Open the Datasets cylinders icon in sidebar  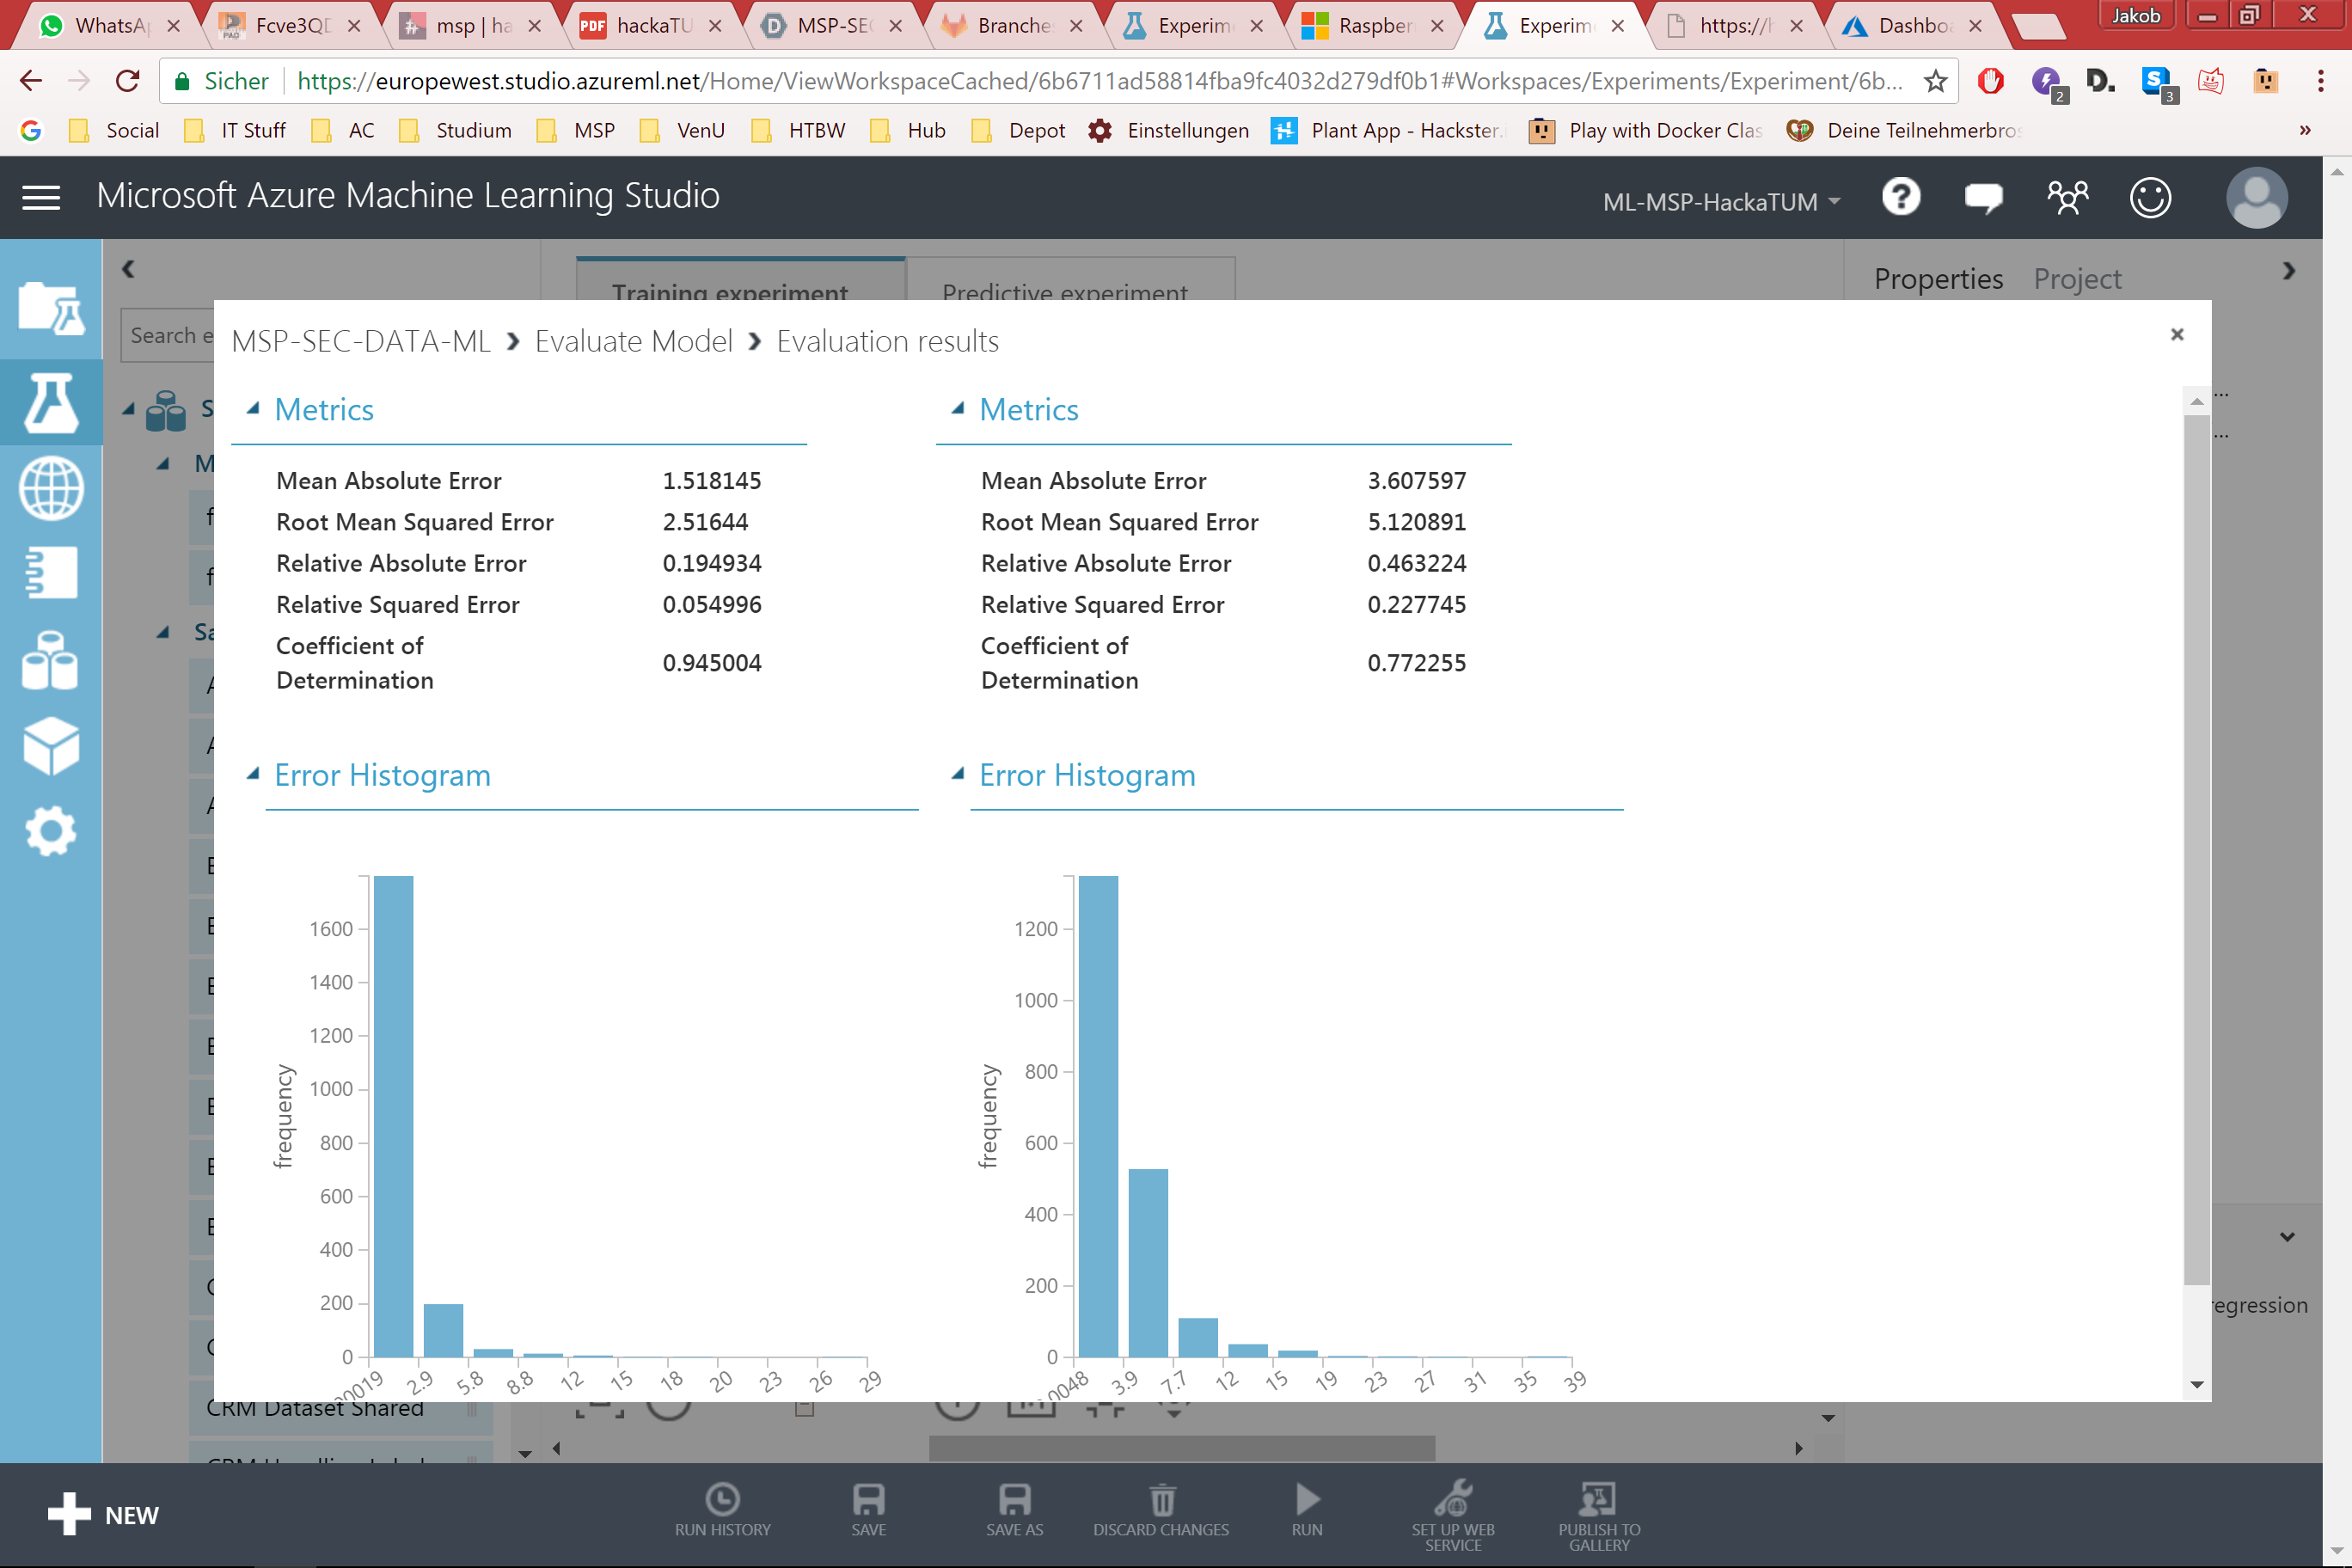(x=51, y=661)
